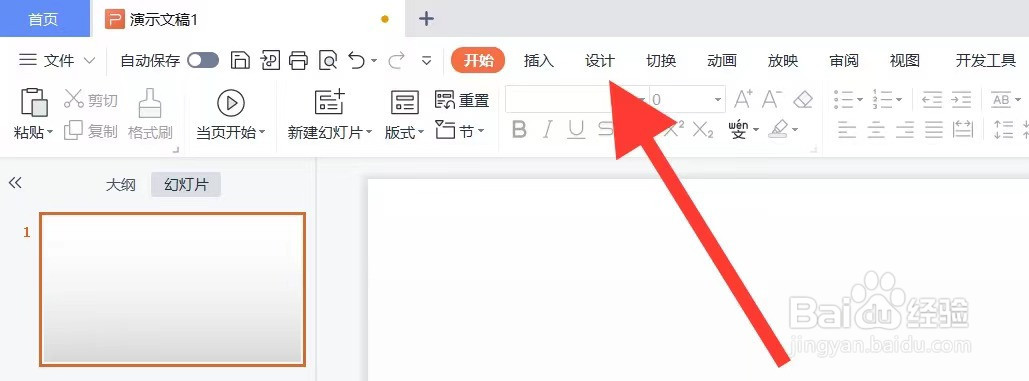Click the Redo arrow icon

396,61
